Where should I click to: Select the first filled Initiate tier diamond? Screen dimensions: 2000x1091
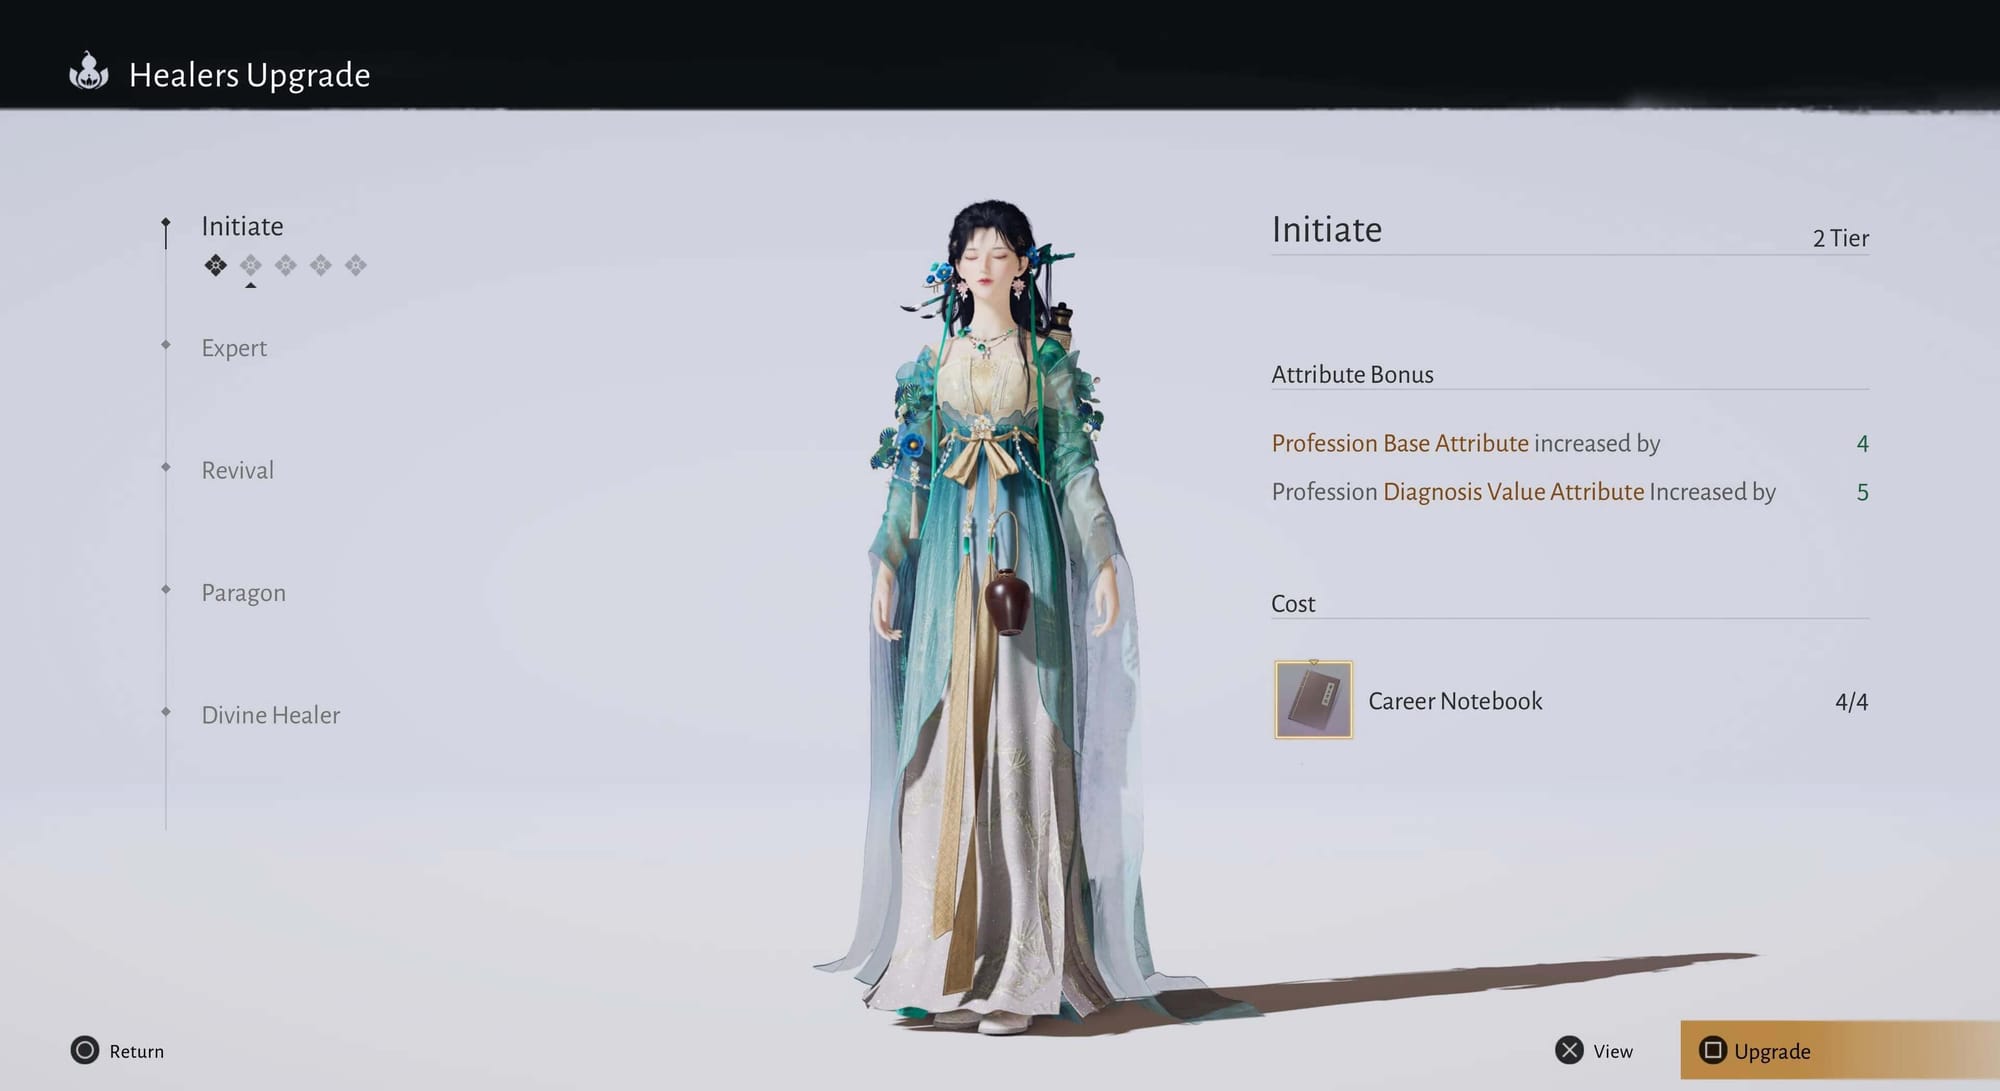click(216, 265)
